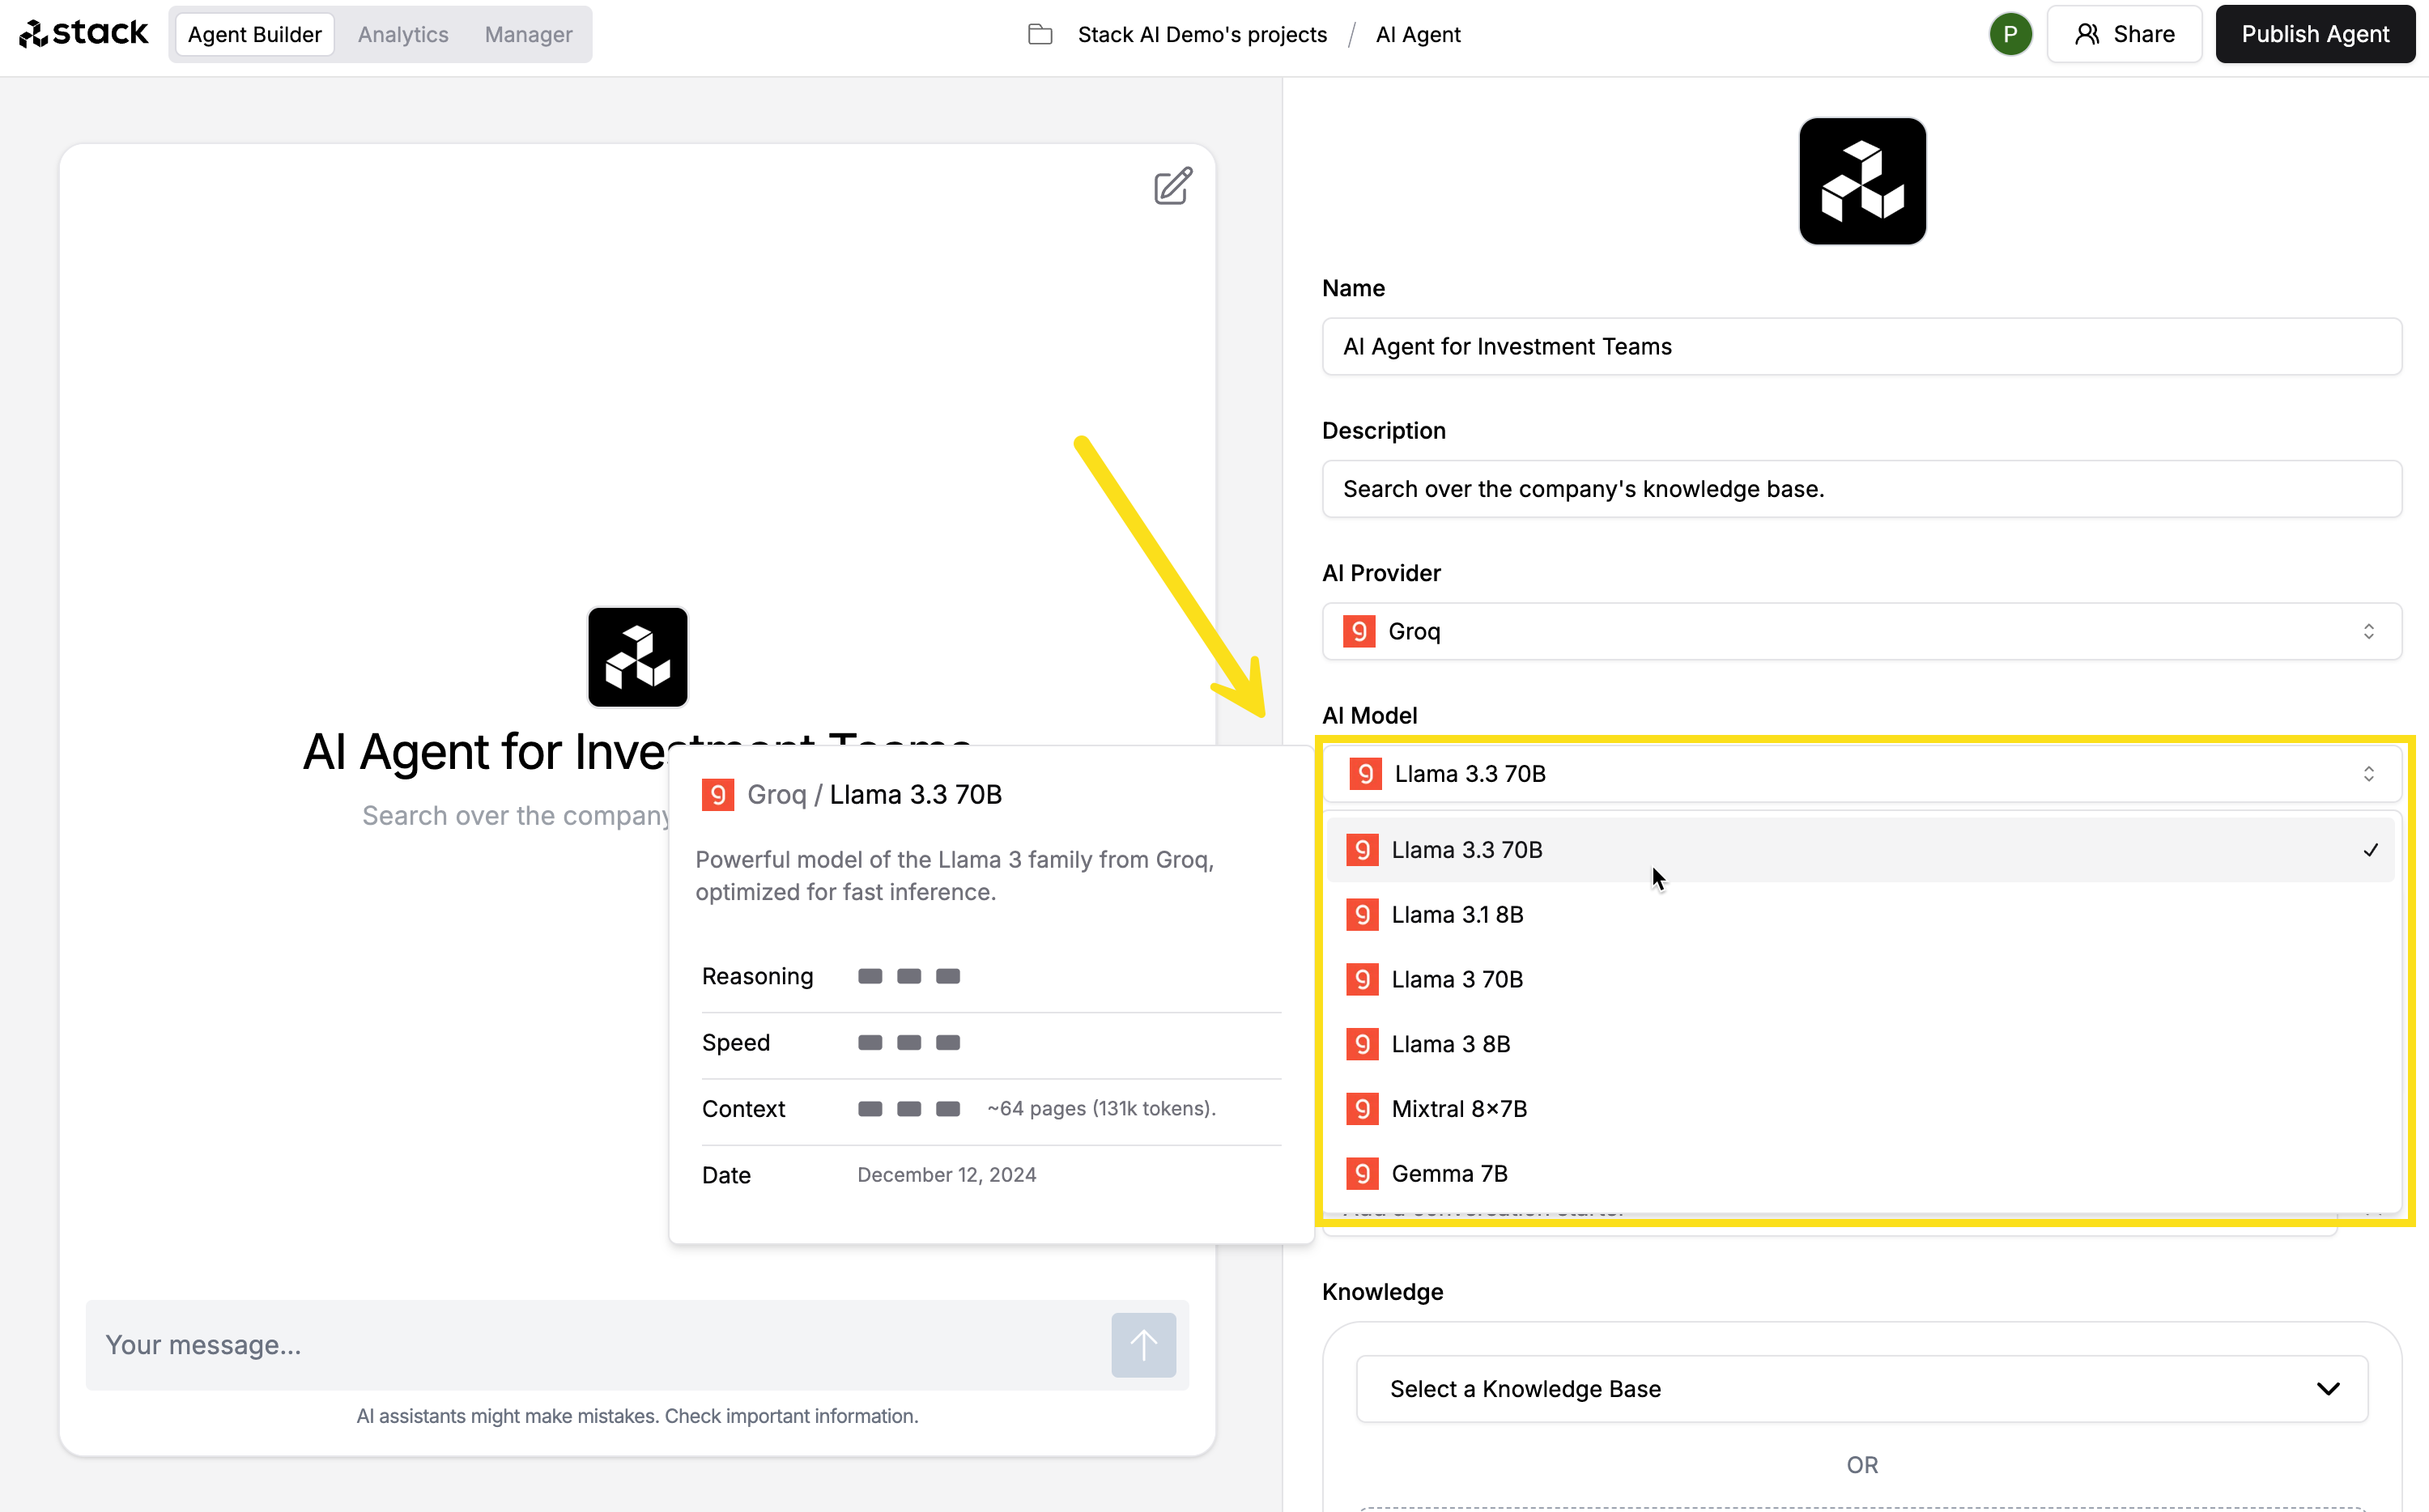The height and width of the screenshot is (1512, 2429).
Task: Click the AI Agent breadcrumb
Action: [1418, 34]
